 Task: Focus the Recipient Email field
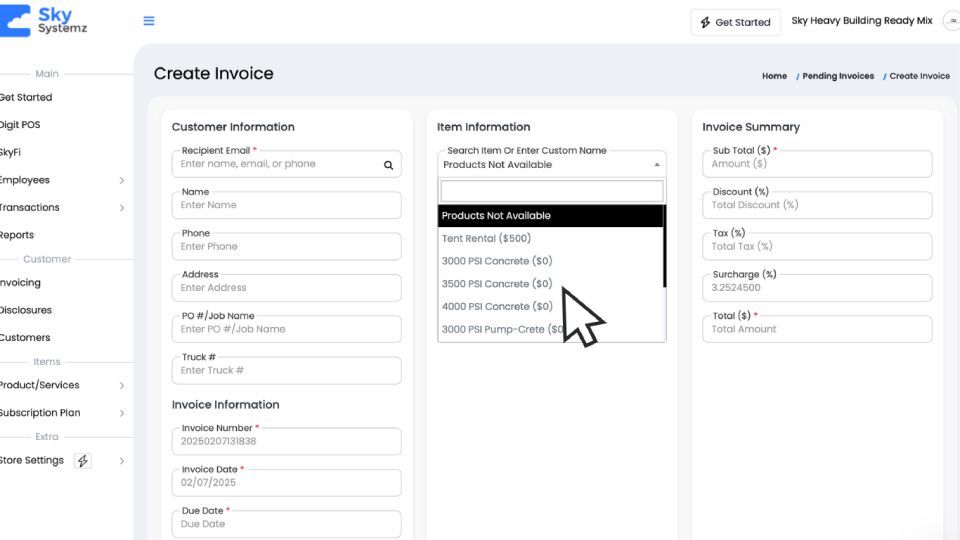click(x=287, y=165)
